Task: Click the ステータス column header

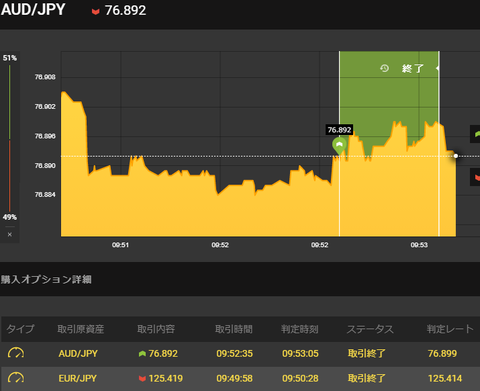Action: click(370, 329)
